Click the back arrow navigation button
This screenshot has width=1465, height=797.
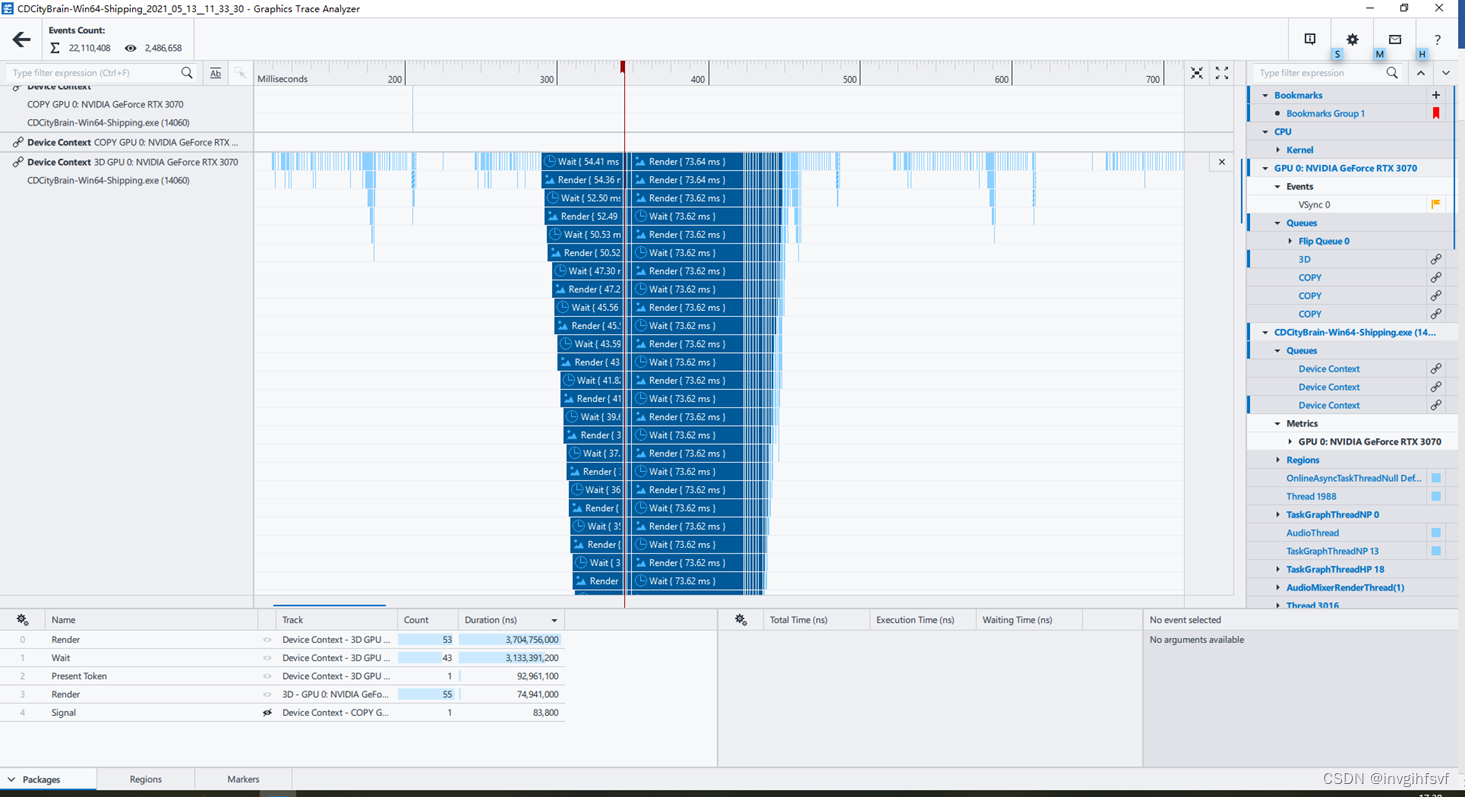point(21,39)
